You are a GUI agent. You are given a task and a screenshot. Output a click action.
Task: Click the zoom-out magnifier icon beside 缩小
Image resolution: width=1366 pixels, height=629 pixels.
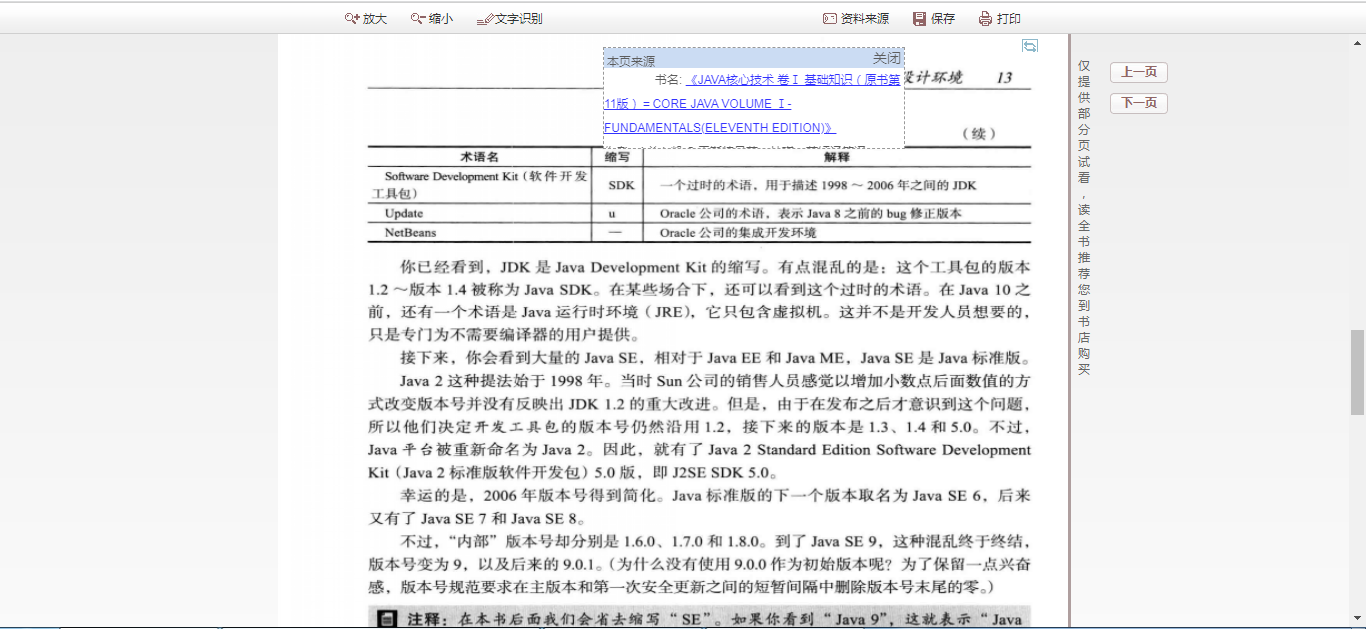tap(417, 19)
